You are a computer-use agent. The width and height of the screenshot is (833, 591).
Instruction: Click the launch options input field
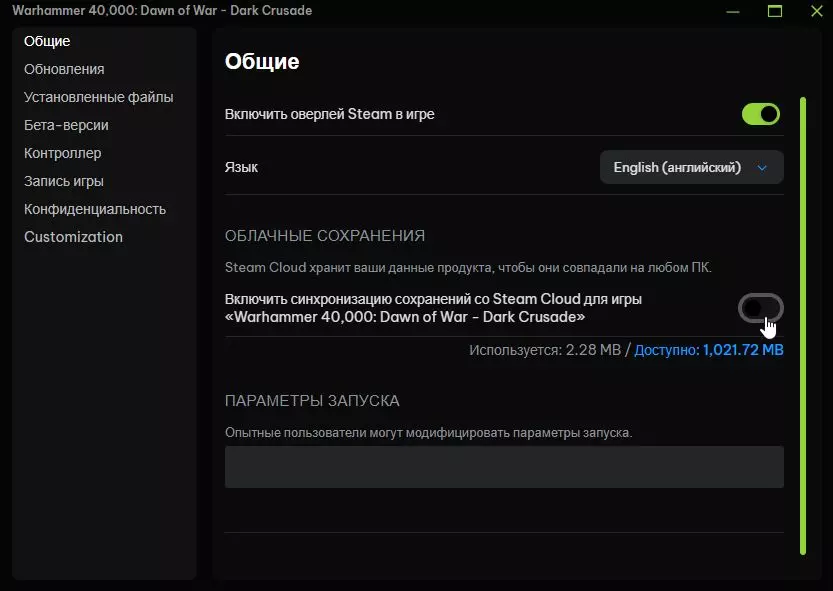click(x=504, y=467)
